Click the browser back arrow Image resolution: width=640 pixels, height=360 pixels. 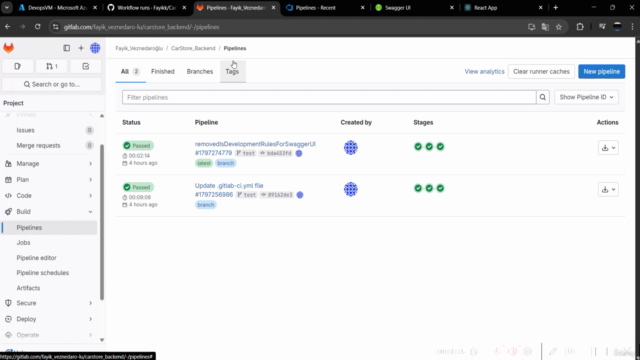(x=8, y=27)
